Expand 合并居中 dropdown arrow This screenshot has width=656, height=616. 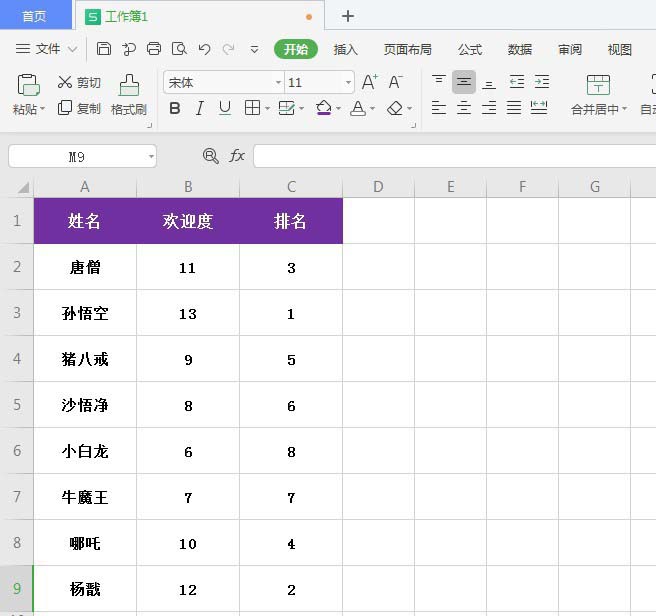coord(625,109)
